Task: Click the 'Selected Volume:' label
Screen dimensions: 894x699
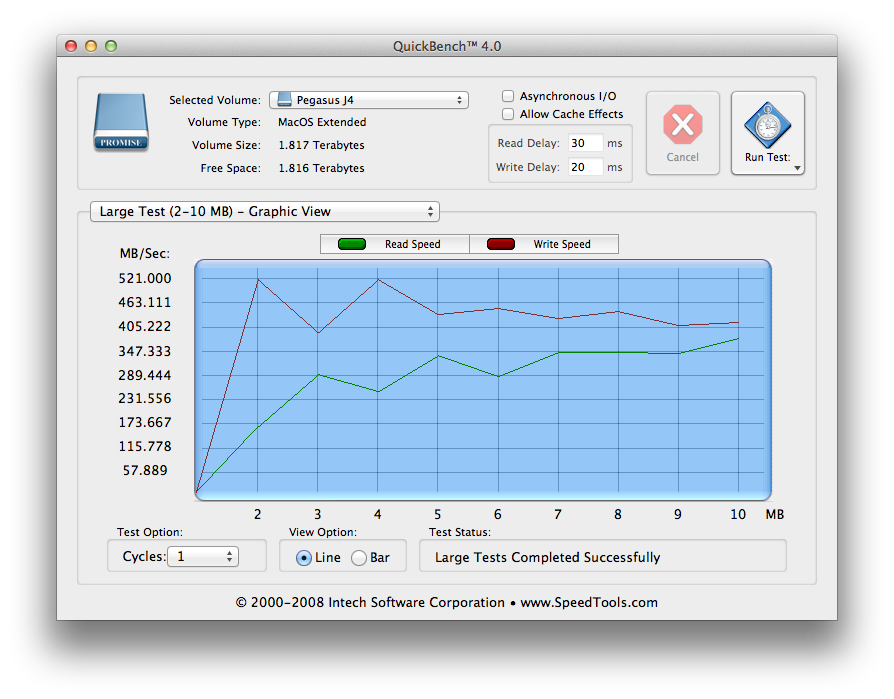Action: click(x=215, y=100)
